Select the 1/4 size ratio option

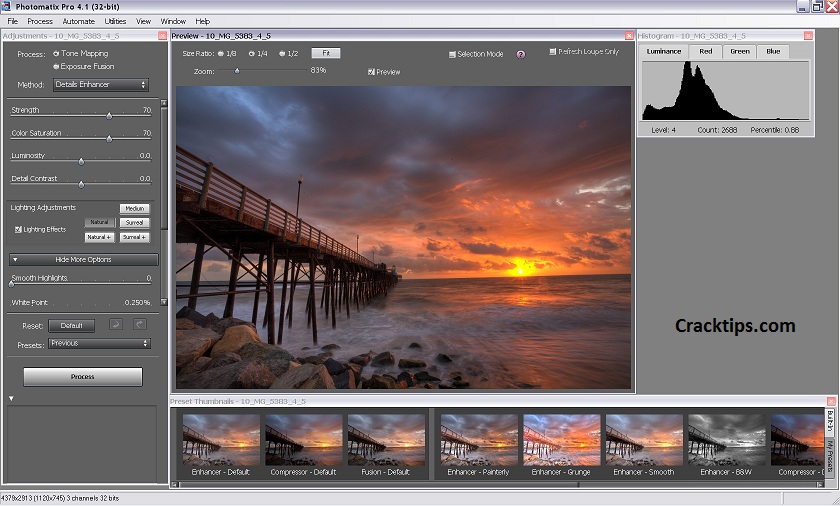click(250, 54)
